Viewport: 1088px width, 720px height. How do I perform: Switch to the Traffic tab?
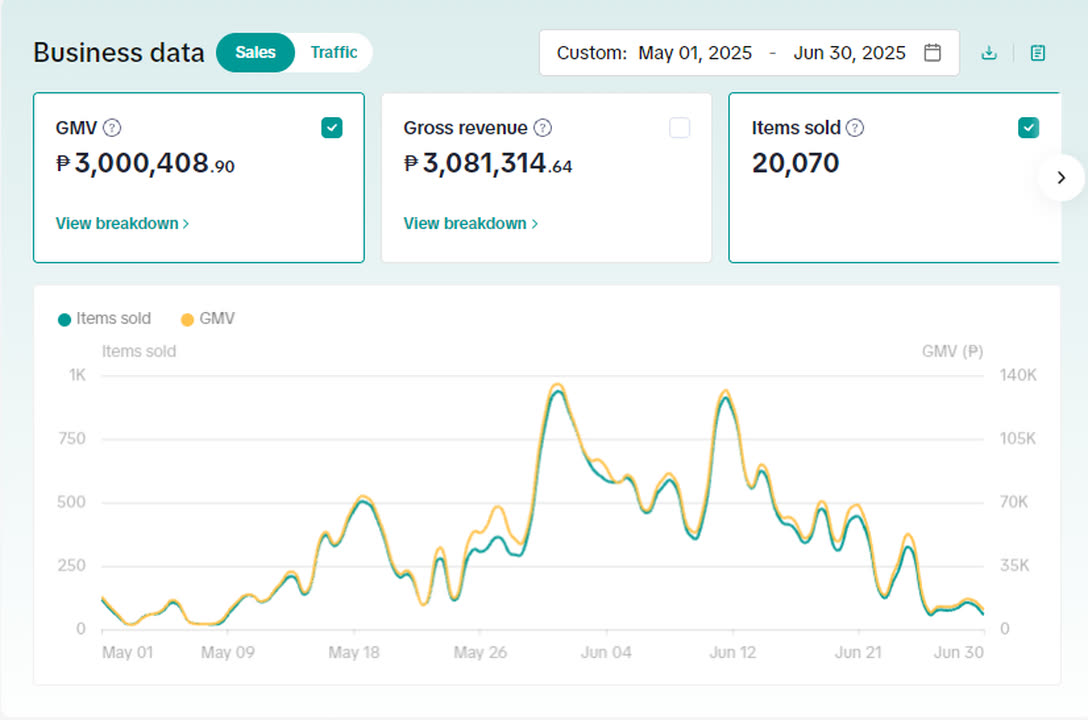(334, 53)
